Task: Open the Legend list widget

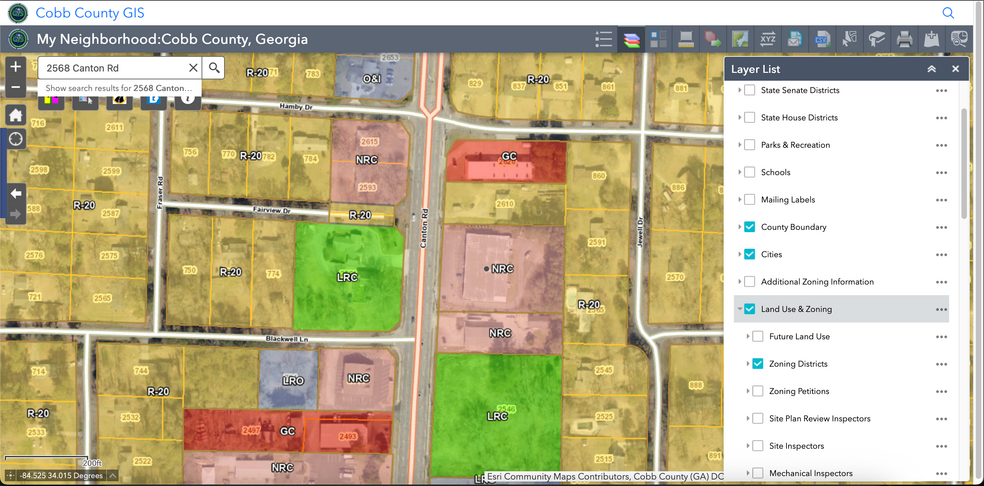Action: tap(603, 40)
